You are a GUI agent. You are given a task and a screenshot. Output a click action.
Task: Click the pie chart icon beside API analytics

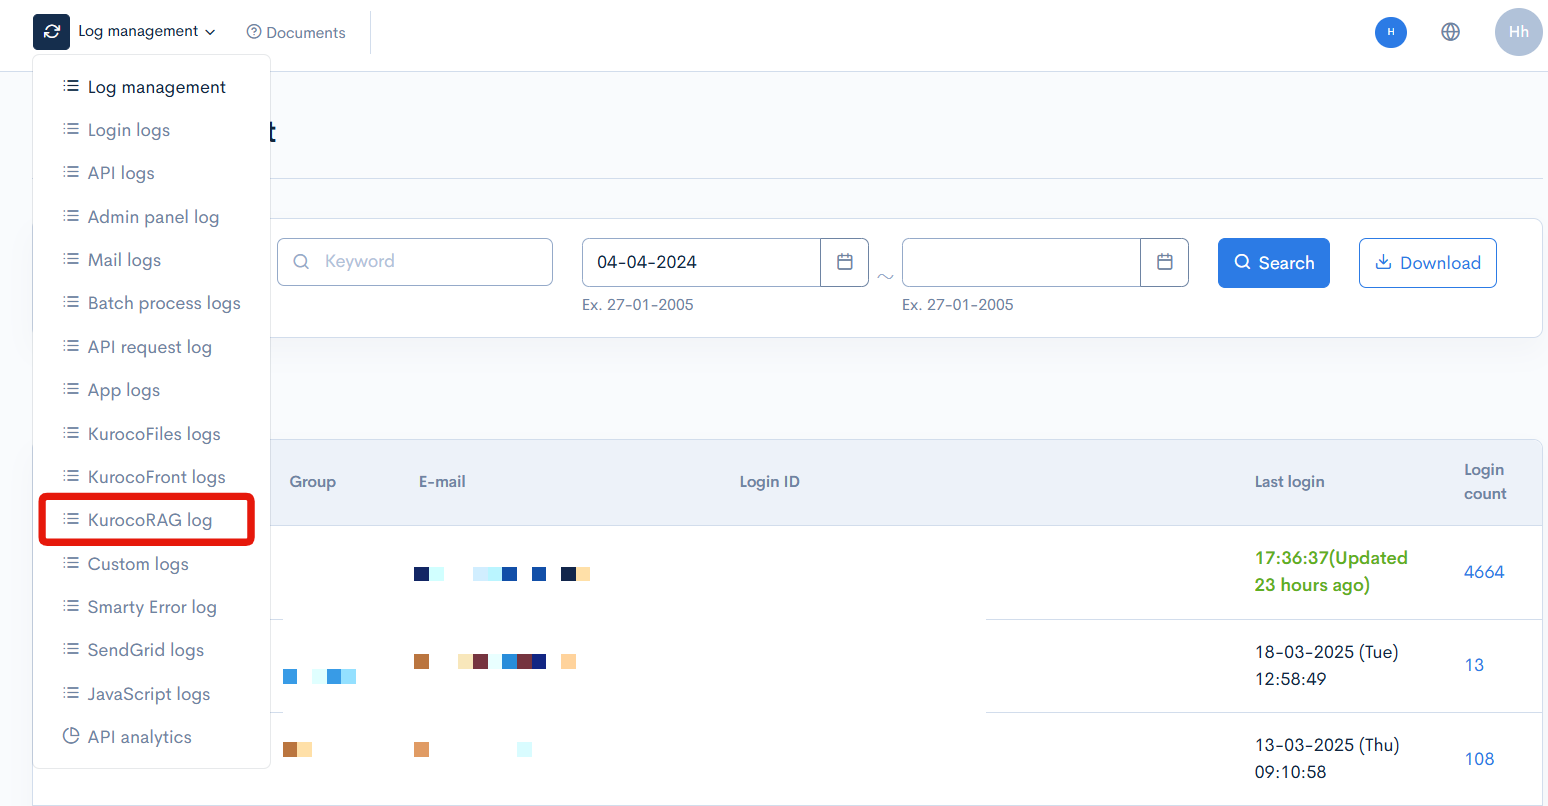[x=71, y=736]
